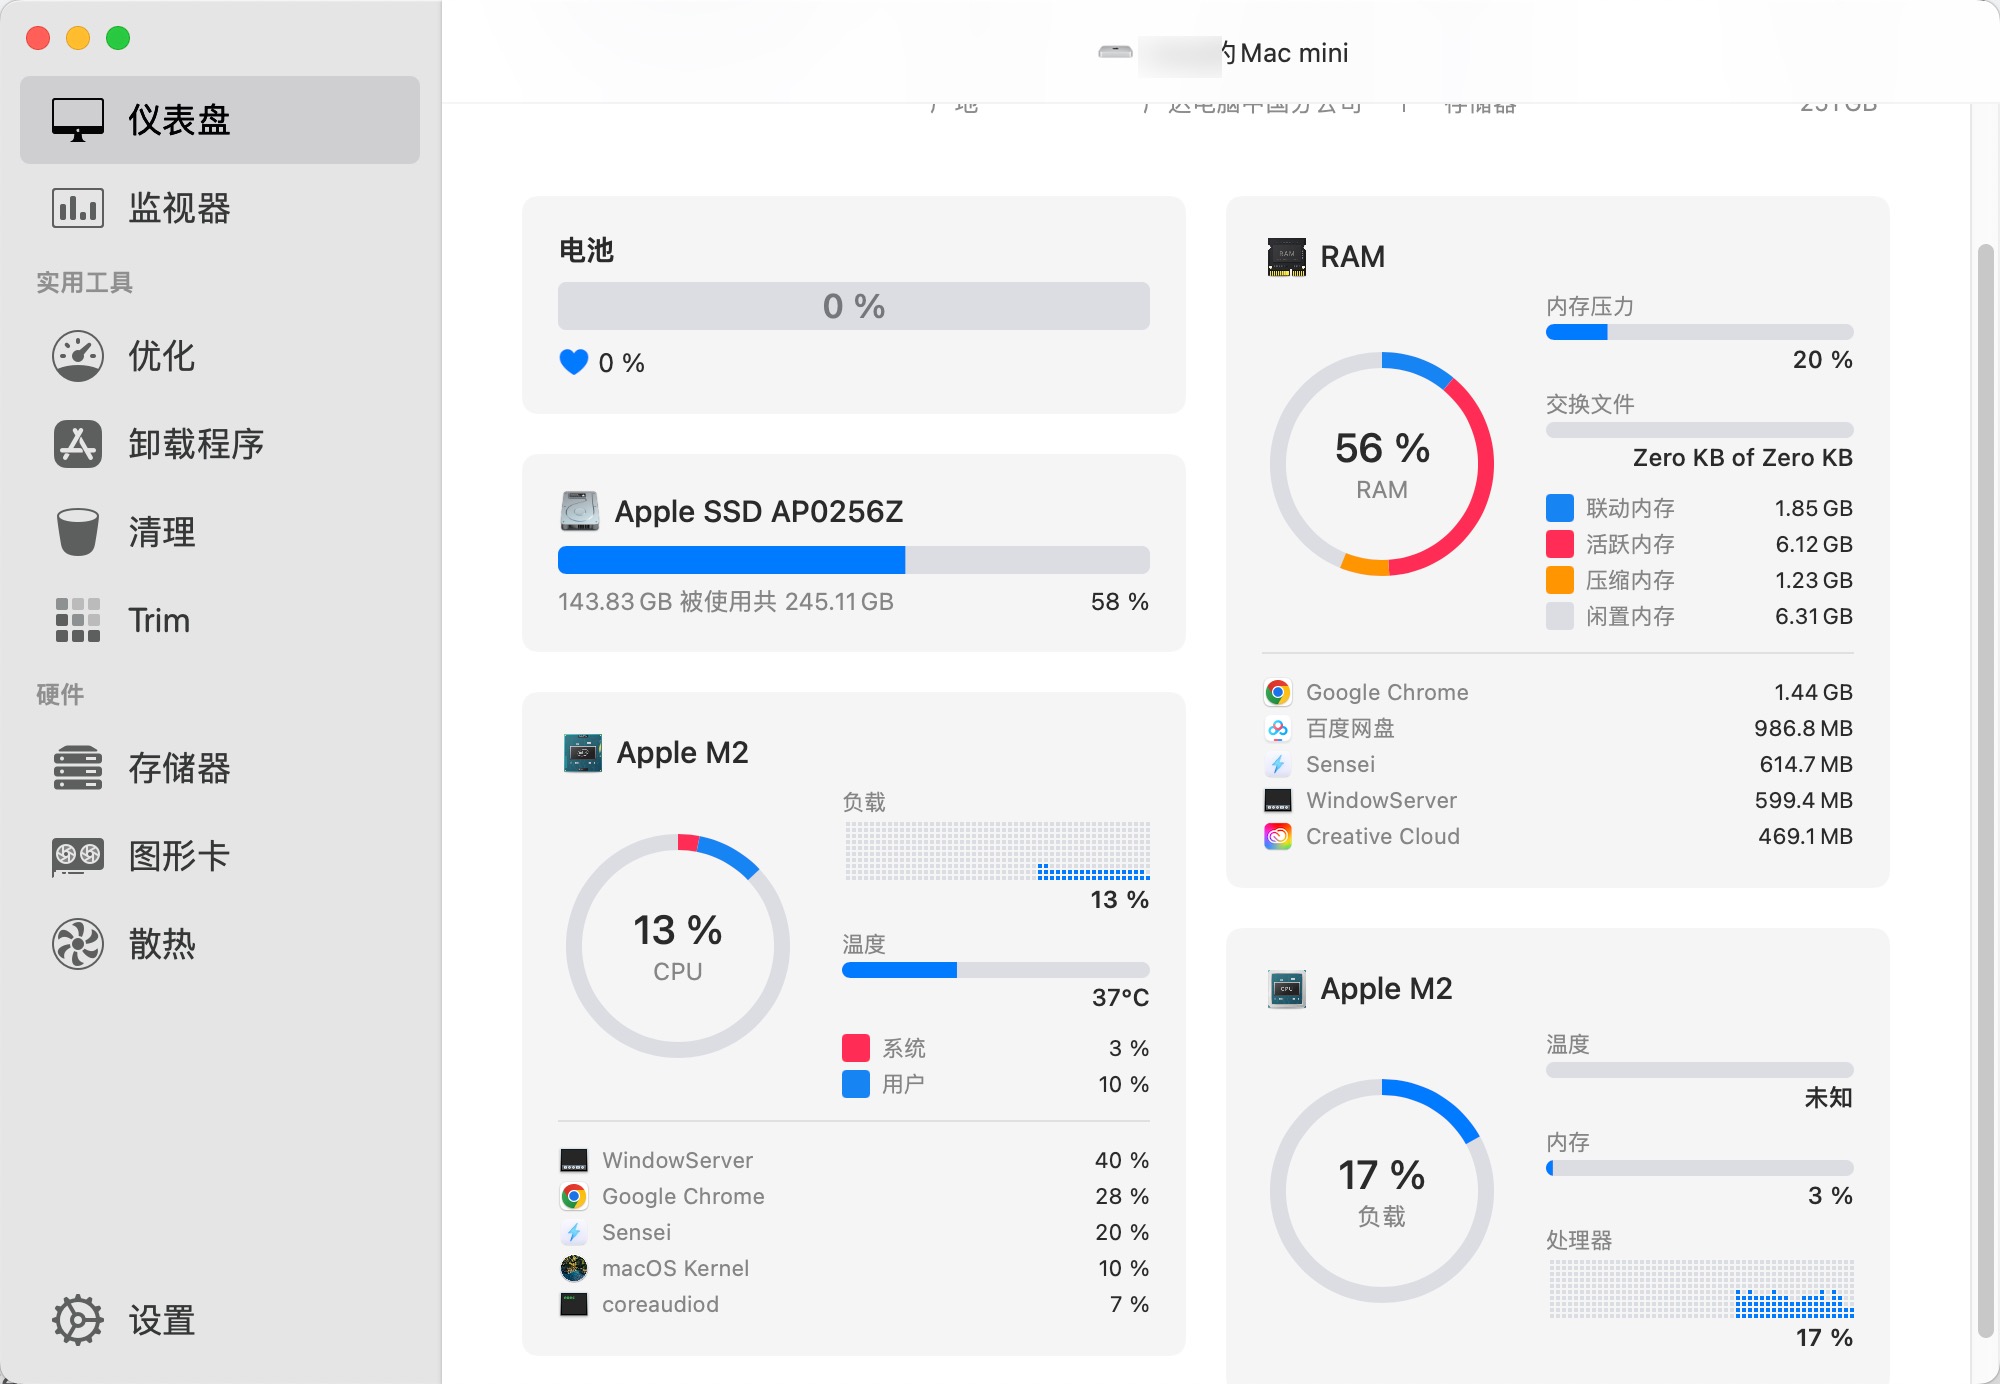This screenshot has width=2000, height=1384.
Task: Switch to the 监视器 sidebar item
Action: pyautogui.click(x=220, y=208)
